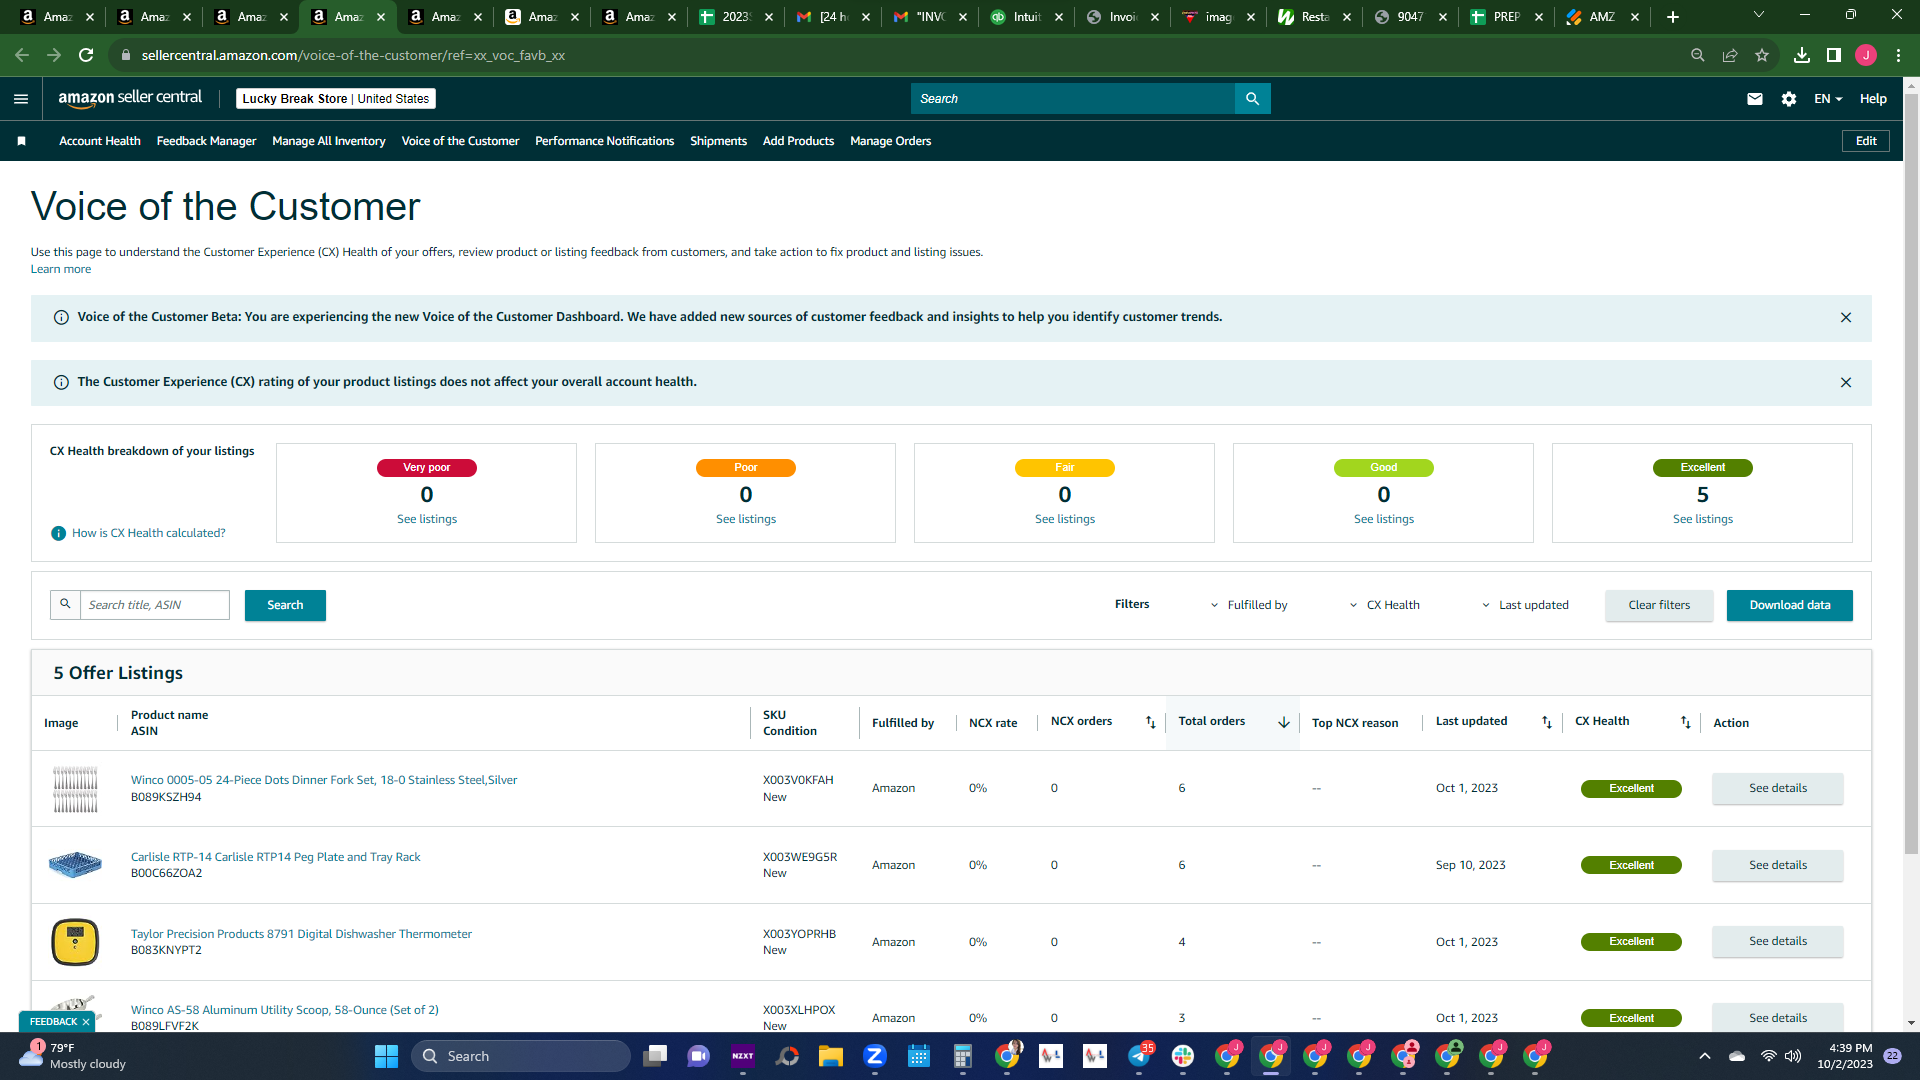1920x1080 pixels.
Task: Open Manage All Inventory menu item
Action: (329, 141)
